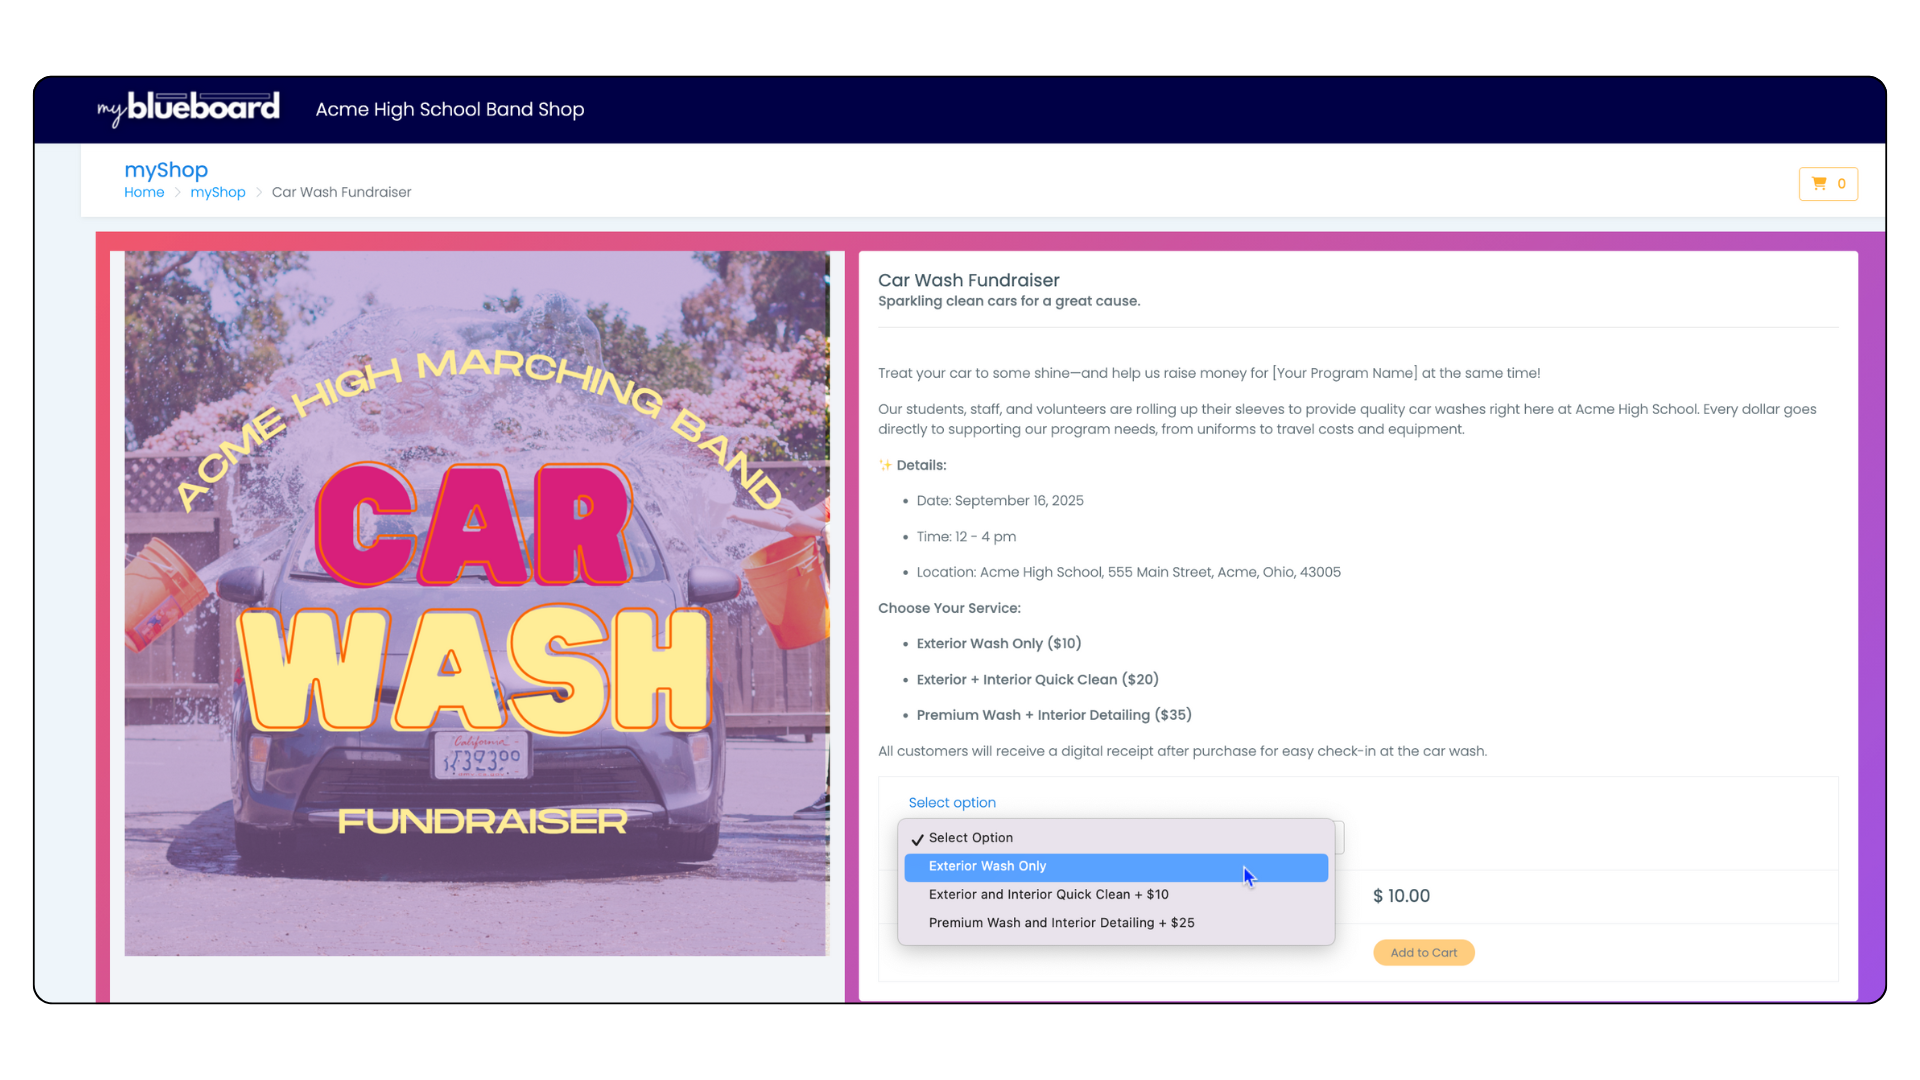
Task: Click the myblueboard logo
Action: [x=188, y=108]
